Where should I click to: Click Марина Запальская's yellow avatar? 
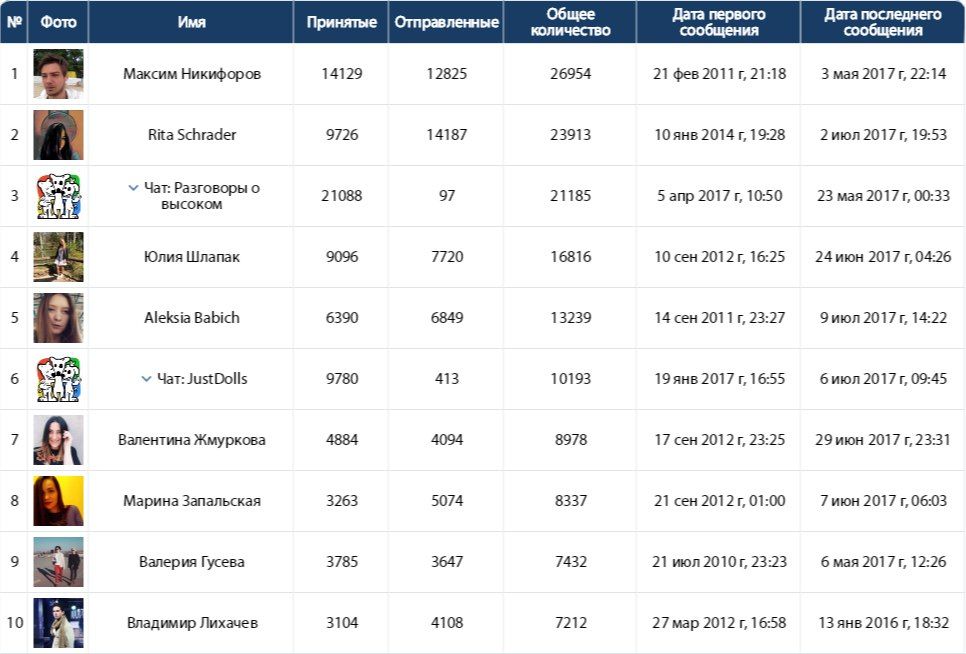click(58, 501)
